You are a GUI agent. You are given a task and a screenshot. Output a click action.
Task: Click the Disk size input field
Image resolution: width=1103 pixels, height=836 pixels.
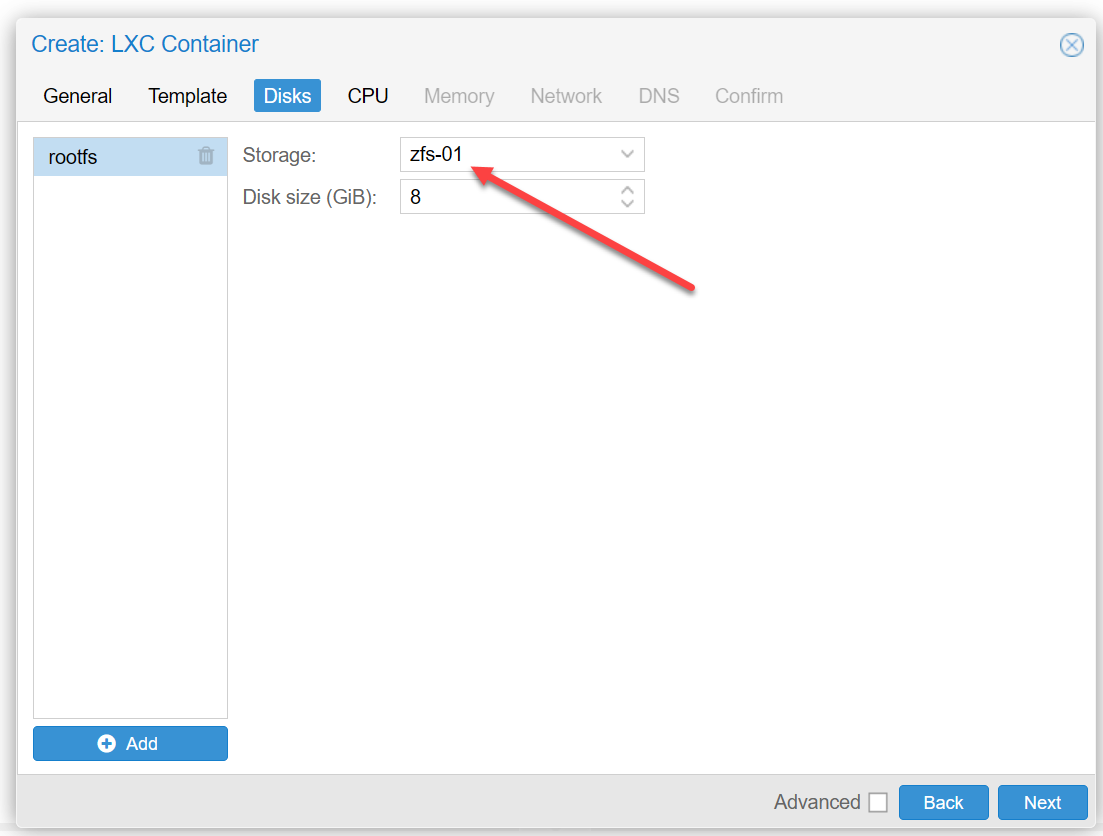tap(522, 196)
